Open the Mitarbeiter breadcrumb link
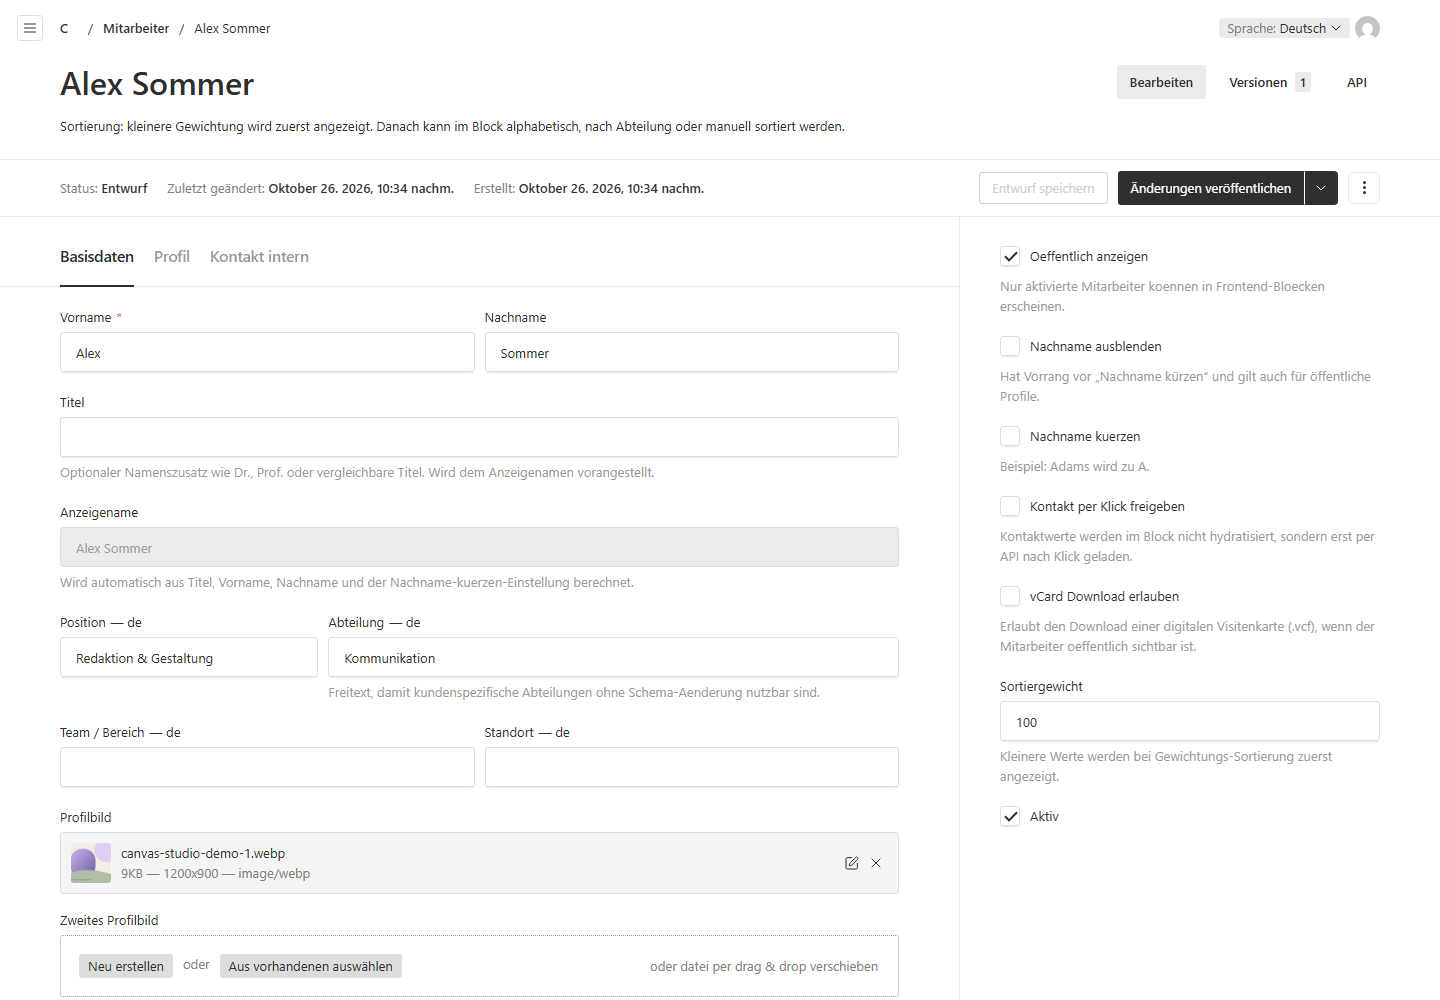Viewport: 1440px width, 1000px height. [136, 29]
